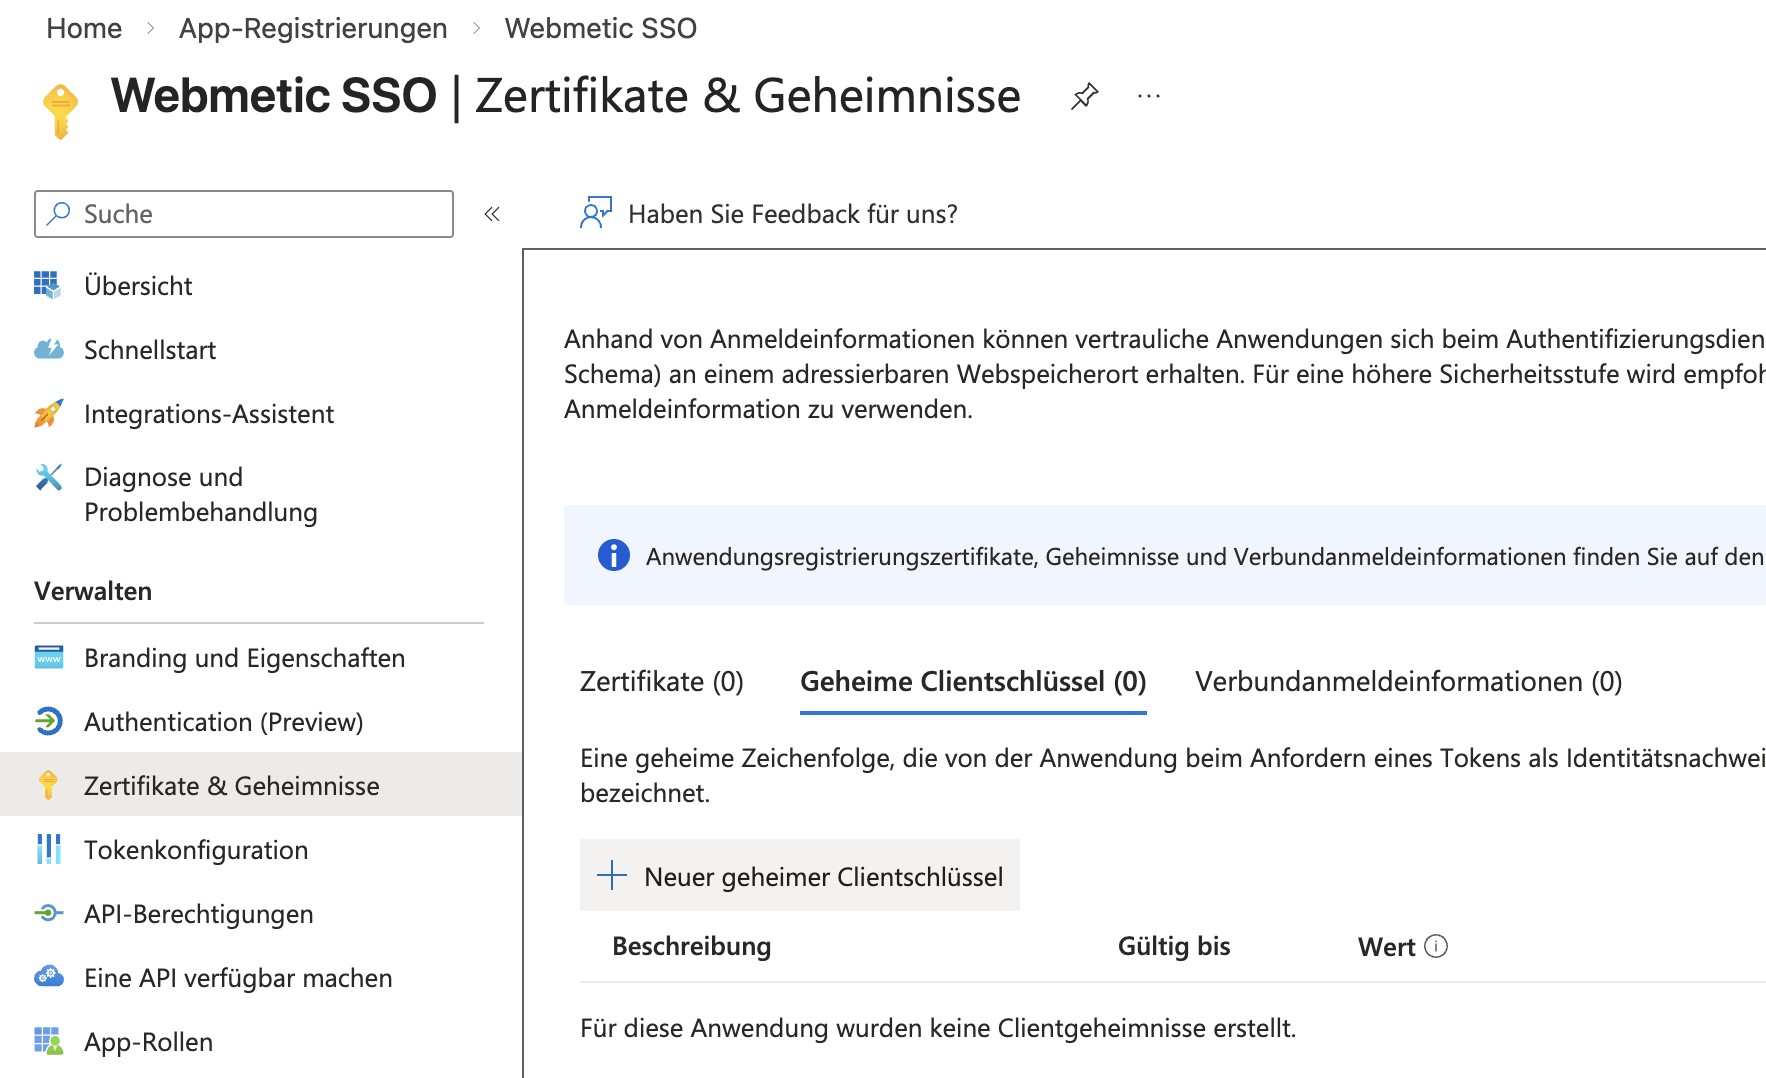
Task: Switch to the Zertifikate (0) tab
Action: tap(660, 681)
